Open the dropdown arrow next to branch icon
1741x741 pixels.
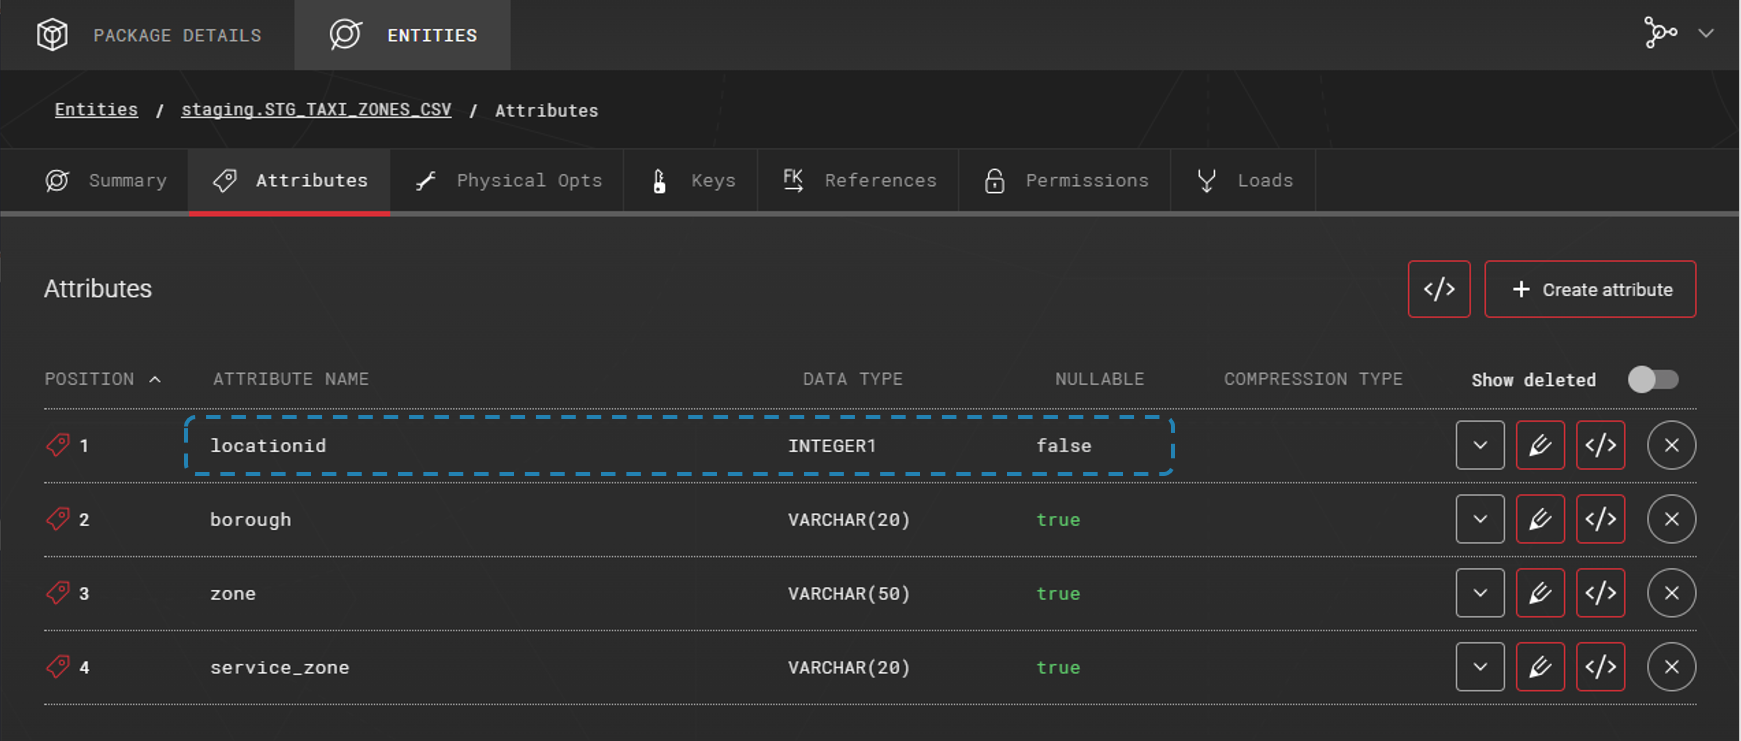click(x=1706, y=33)
